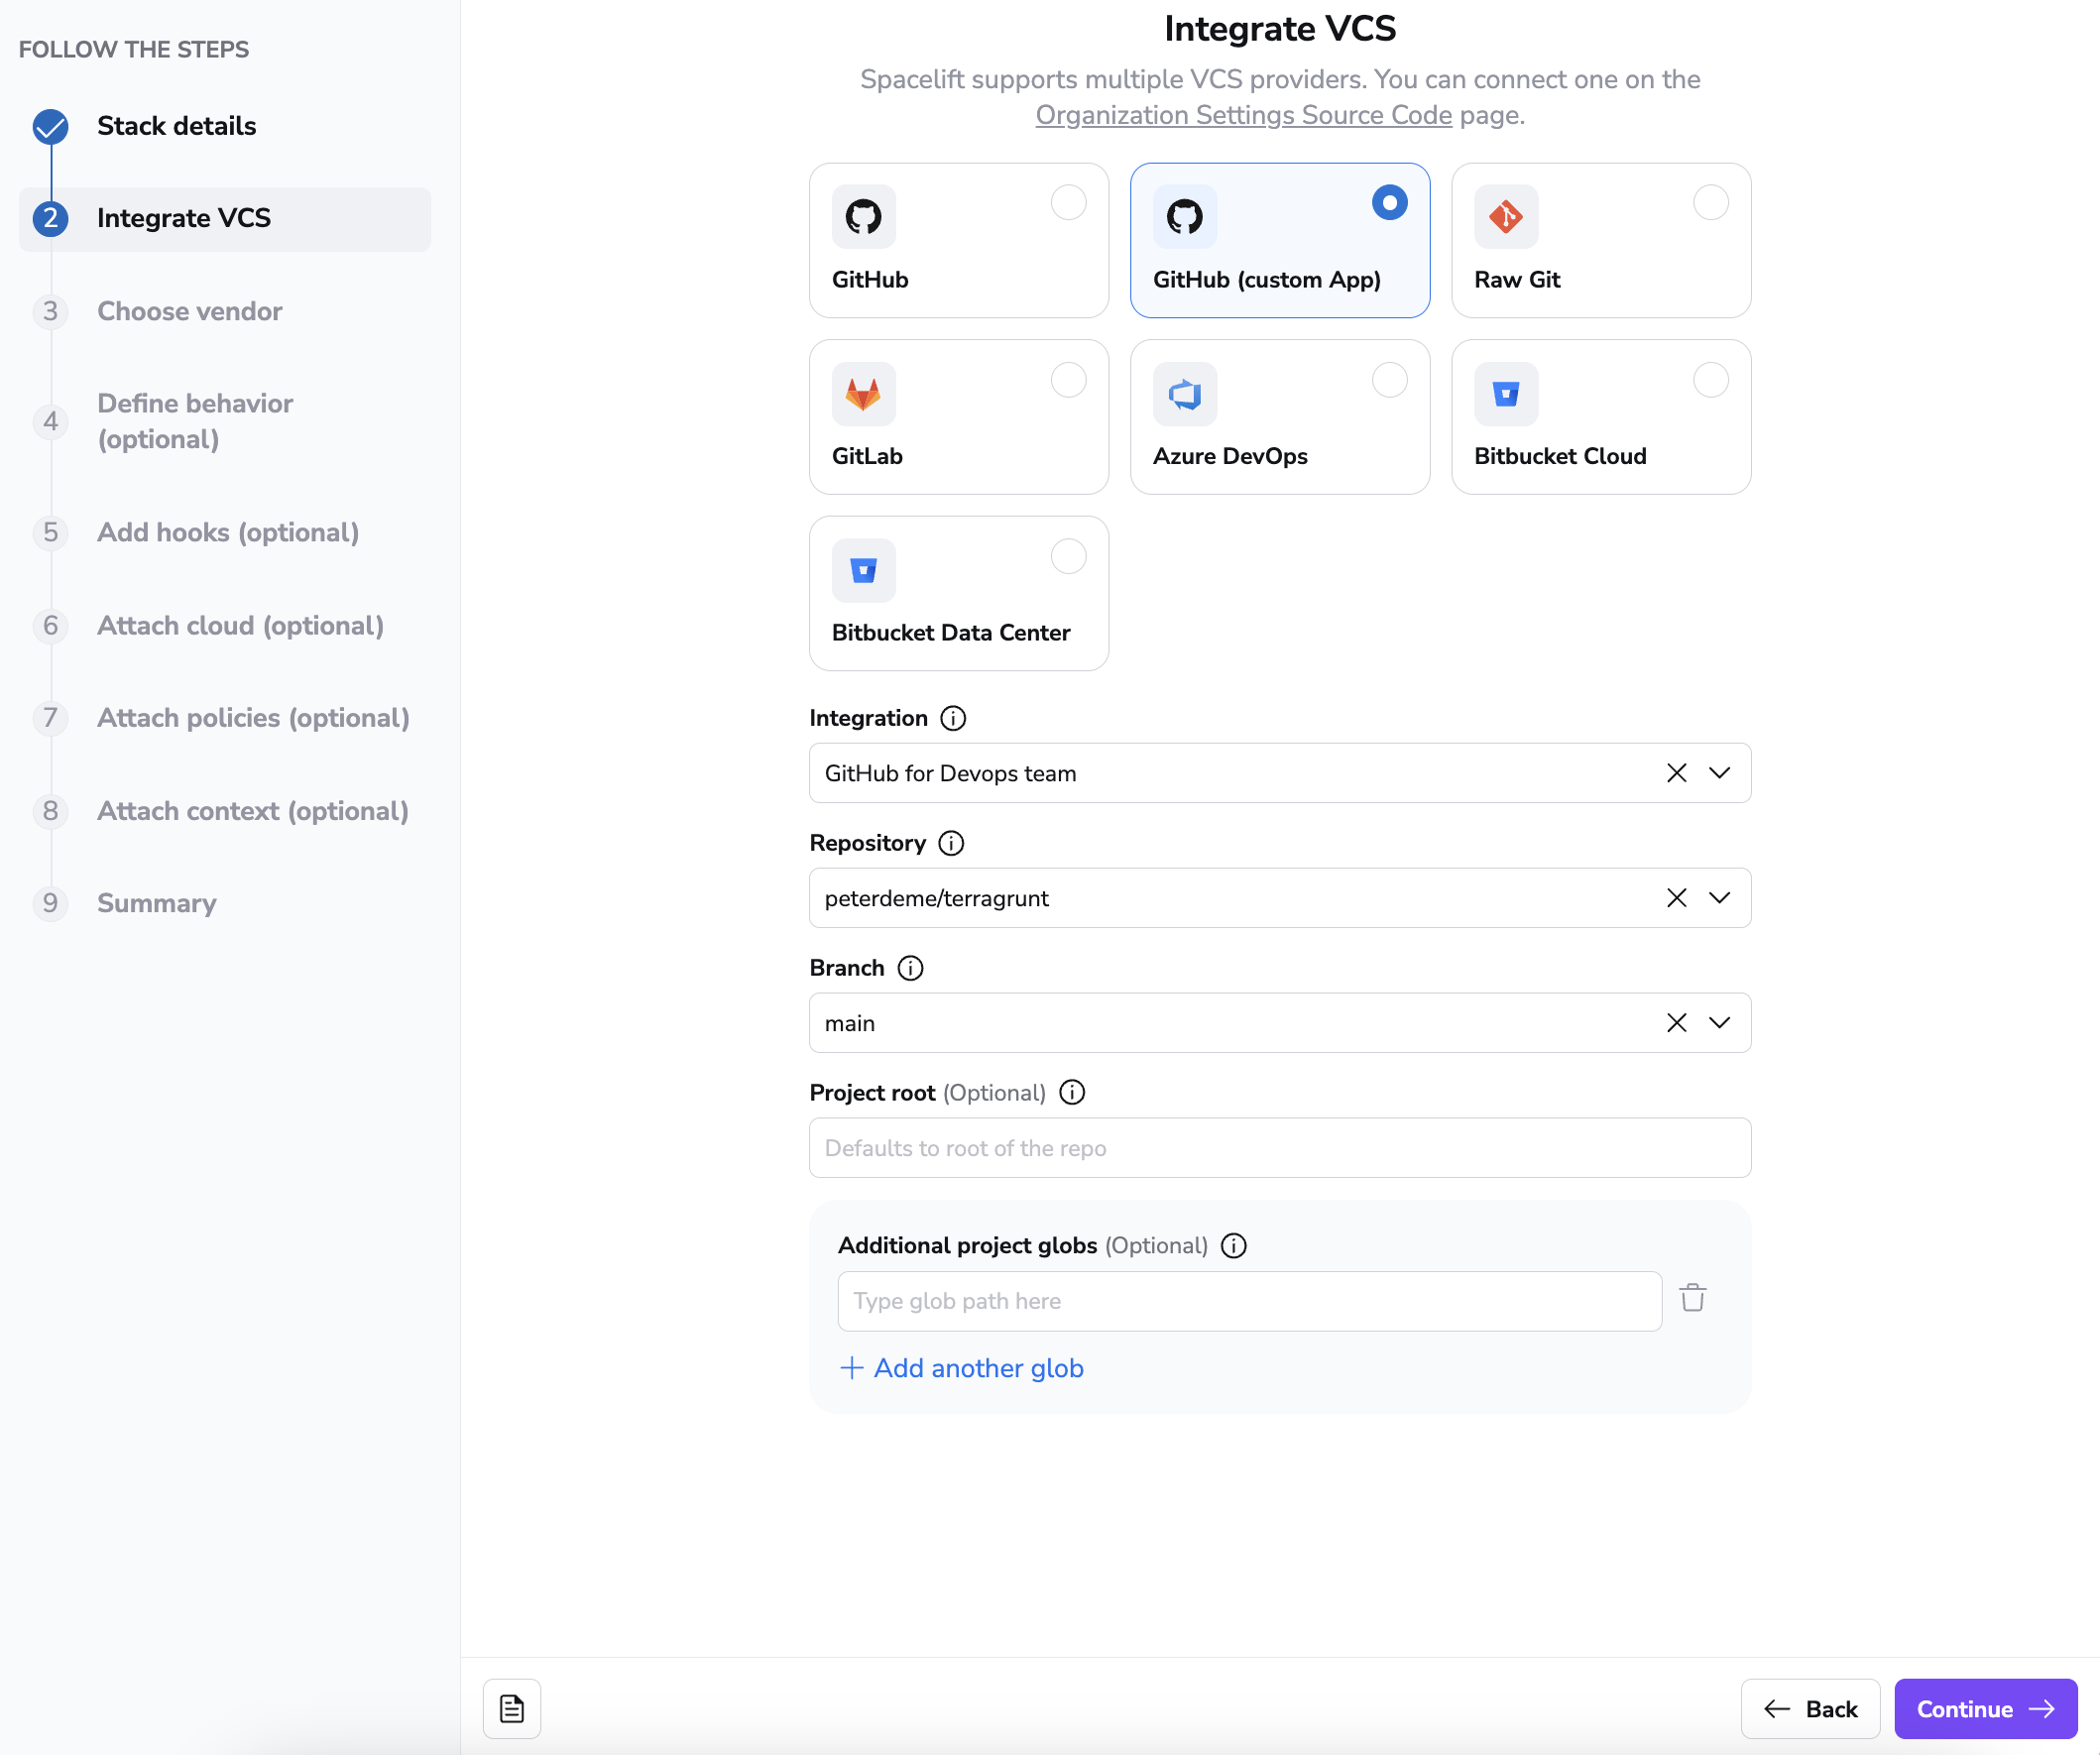Open Organization Settings Source Code link

[x=1243, y=115]
